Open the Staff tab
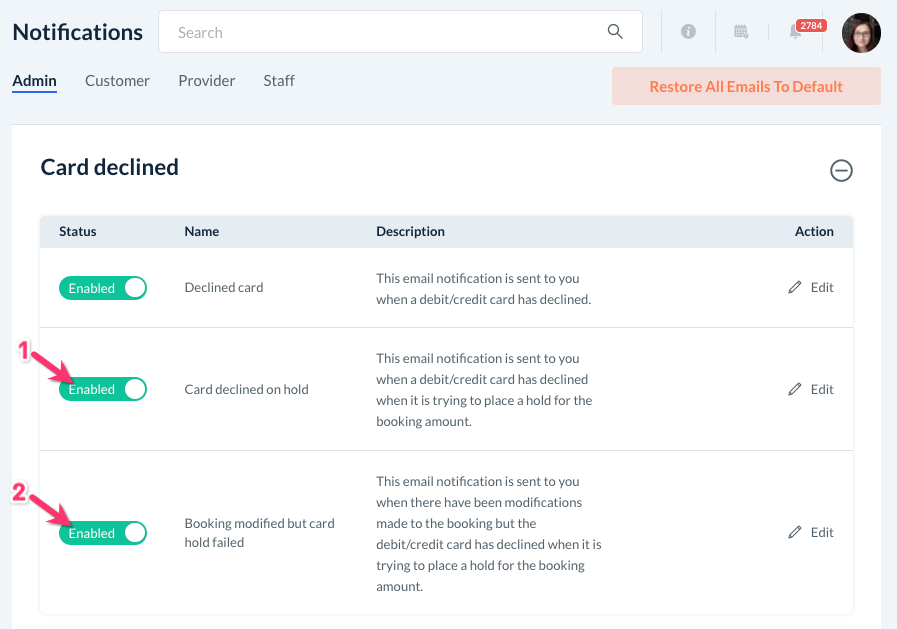897x629 pixels. click(279, 81)
